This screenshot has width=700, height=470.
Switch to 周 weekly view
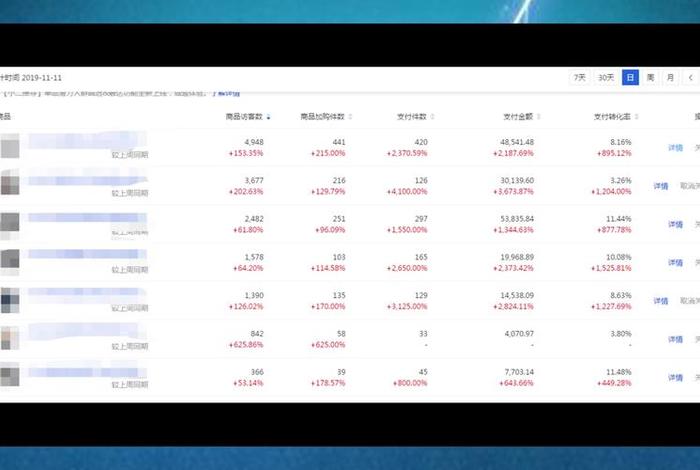tap(650, 77)
